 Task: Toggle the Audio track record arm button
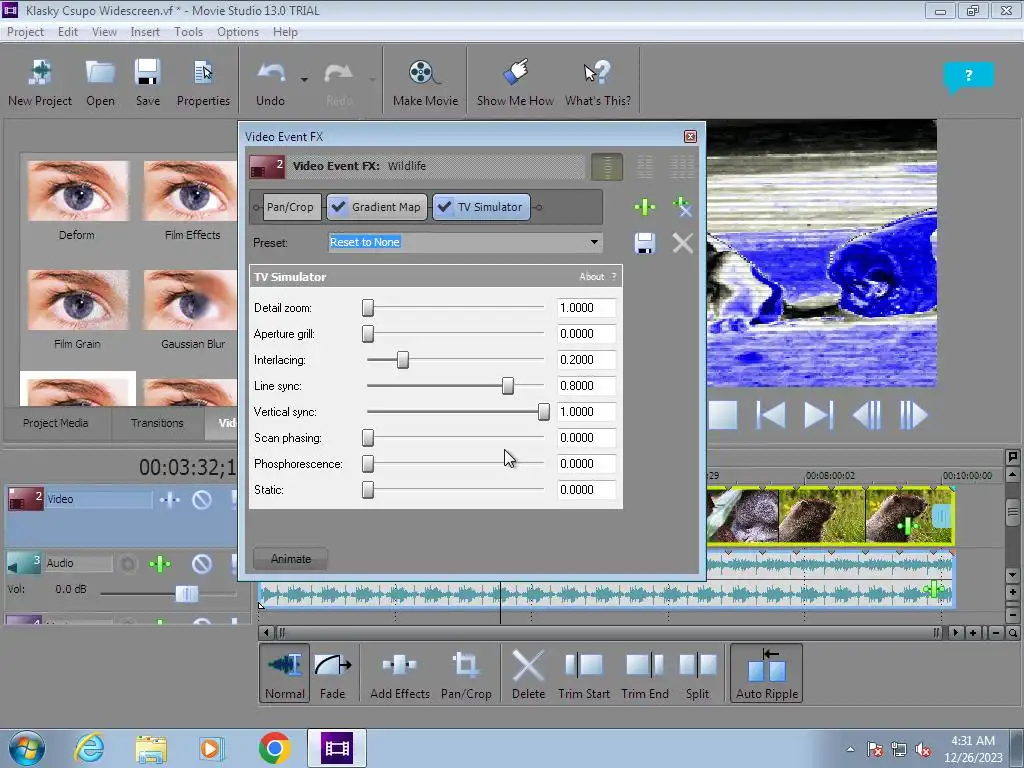pos(128,564)
